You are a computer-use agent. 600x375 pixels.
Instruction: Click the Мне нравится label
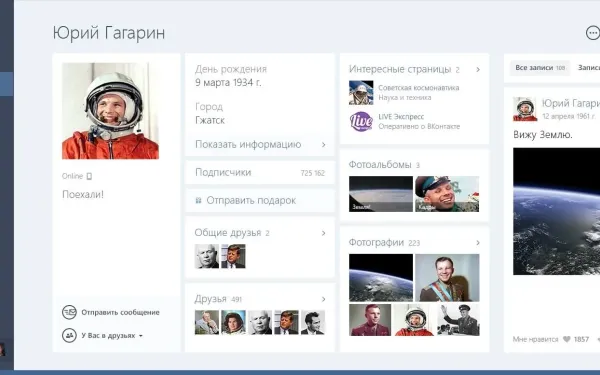(x=535, y=339)
